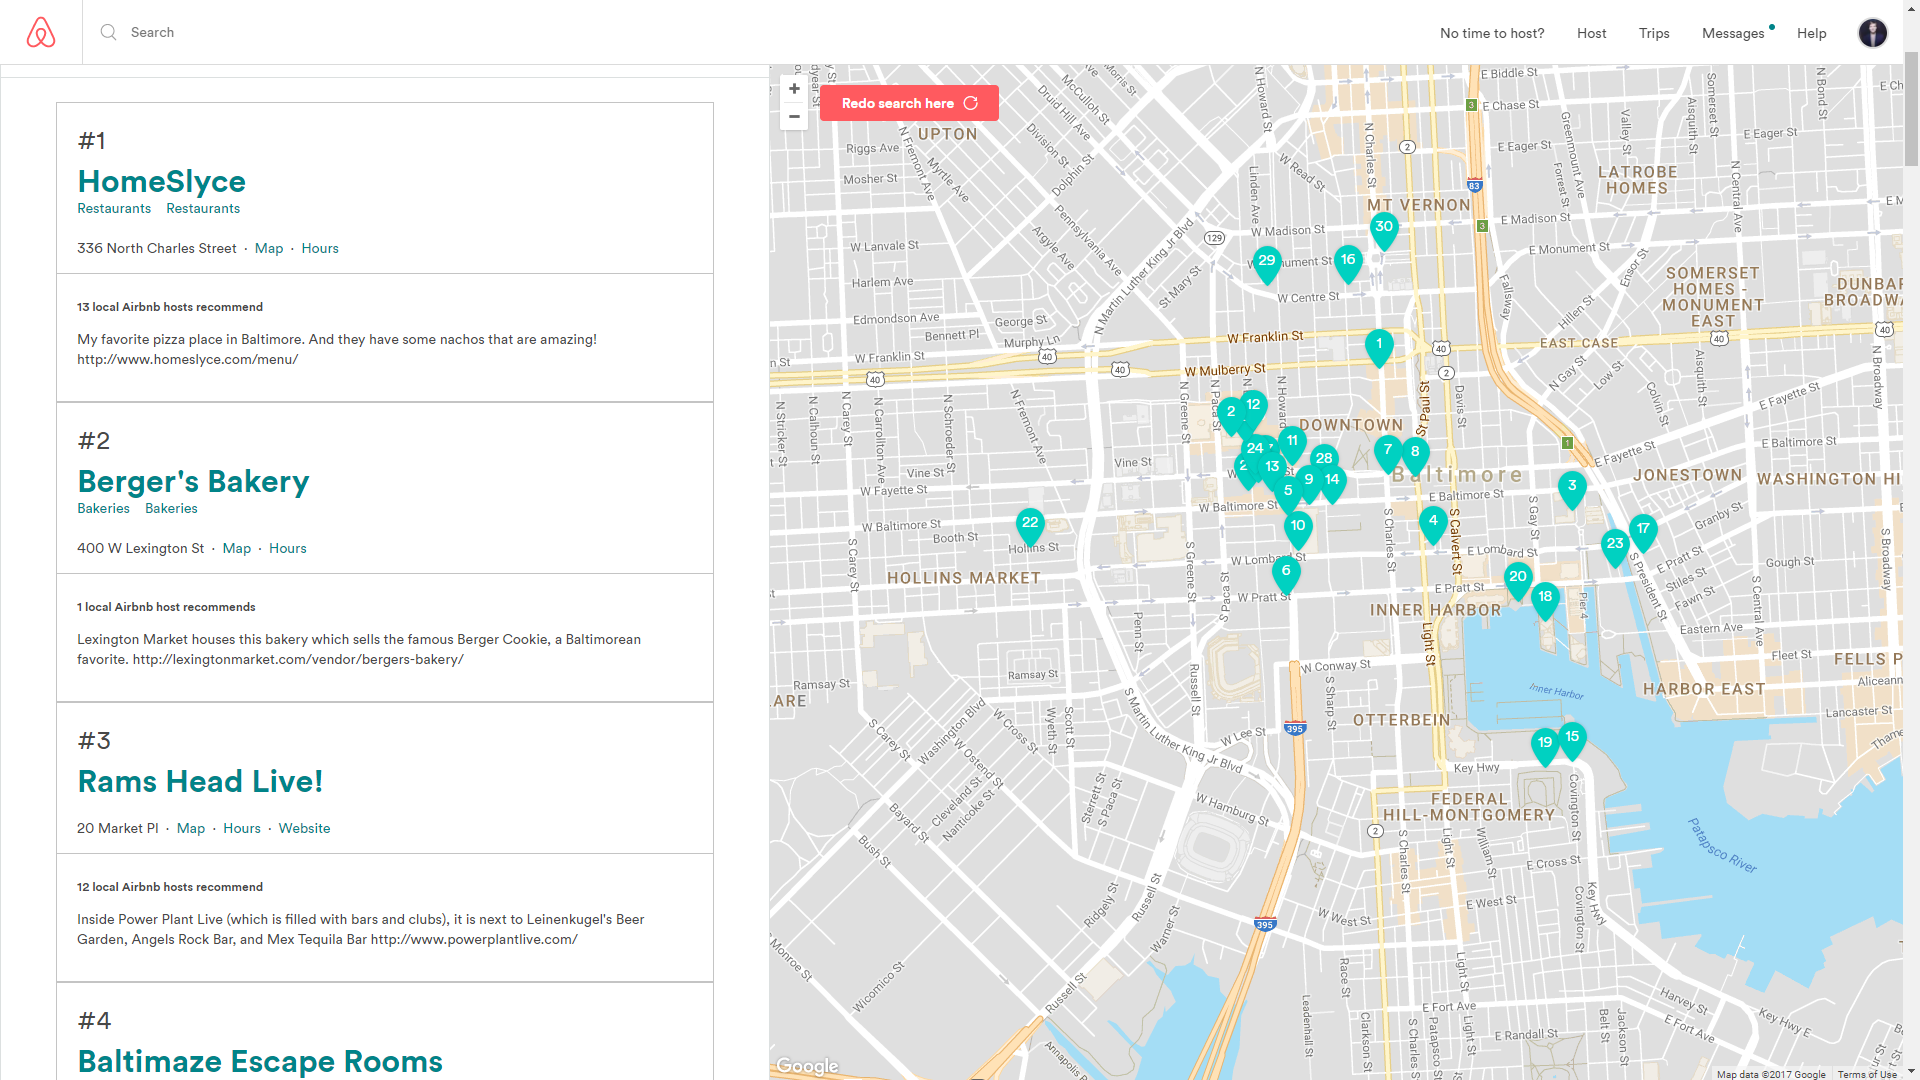Open the user profile avatar
The height and width of the screenshot is (1080, 1920).
point(1872,33)
